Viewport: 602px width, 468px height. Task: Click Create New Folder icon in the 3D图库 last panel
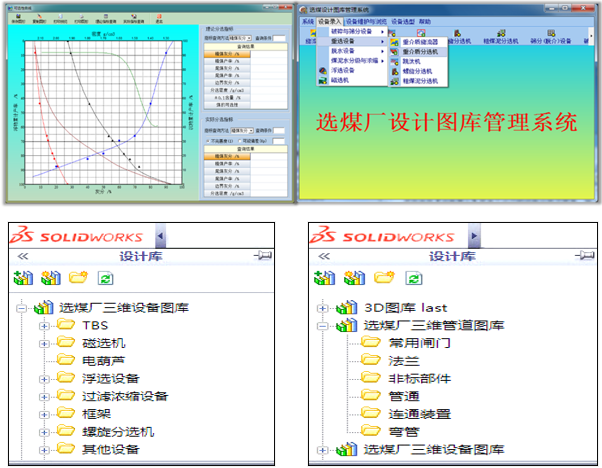[x=382, y=279]
